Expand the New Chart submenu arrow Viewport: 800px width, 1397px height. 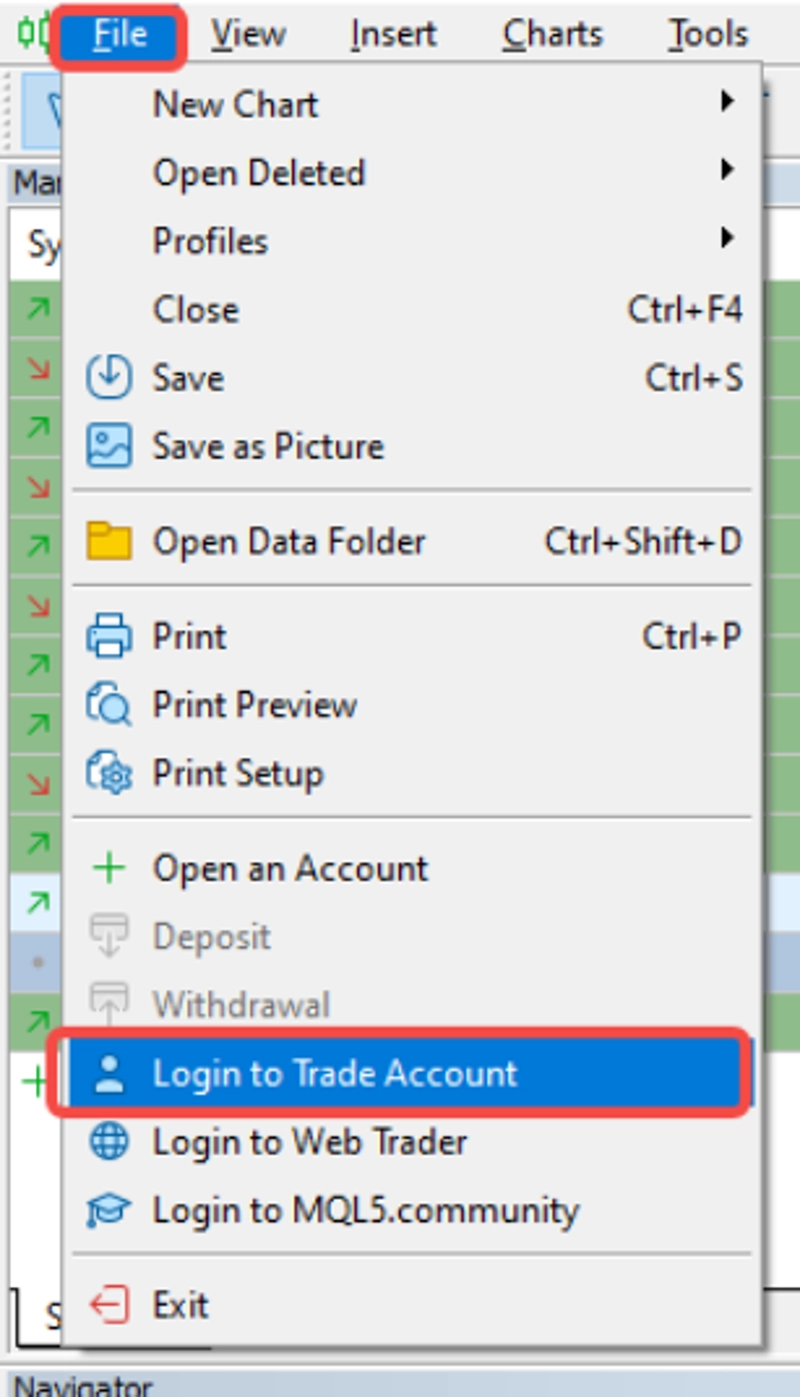click(x=728, y=102)
